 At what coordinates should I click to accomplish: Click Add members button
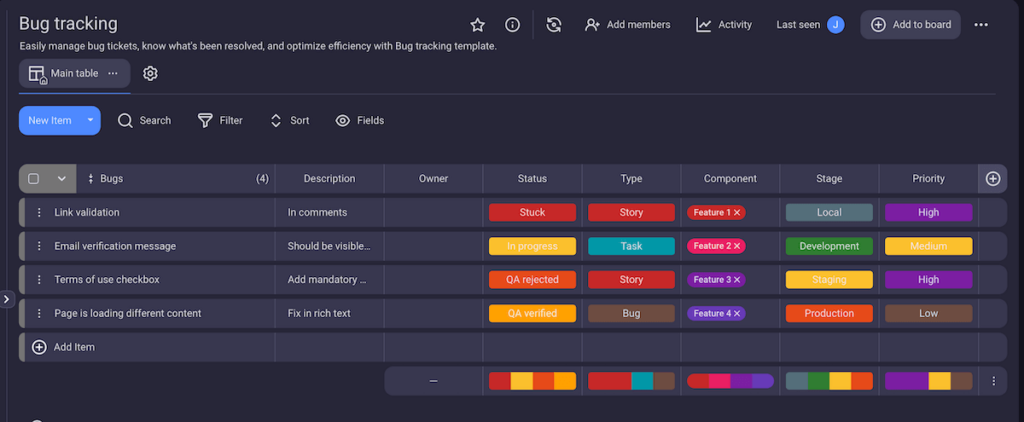pyautogui.click(x=628, y=25)
